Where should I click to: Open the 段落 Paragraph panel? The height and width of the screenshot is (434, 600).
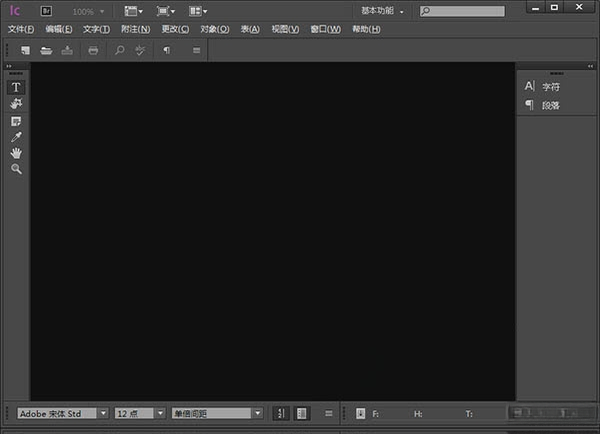pos(542,105)
